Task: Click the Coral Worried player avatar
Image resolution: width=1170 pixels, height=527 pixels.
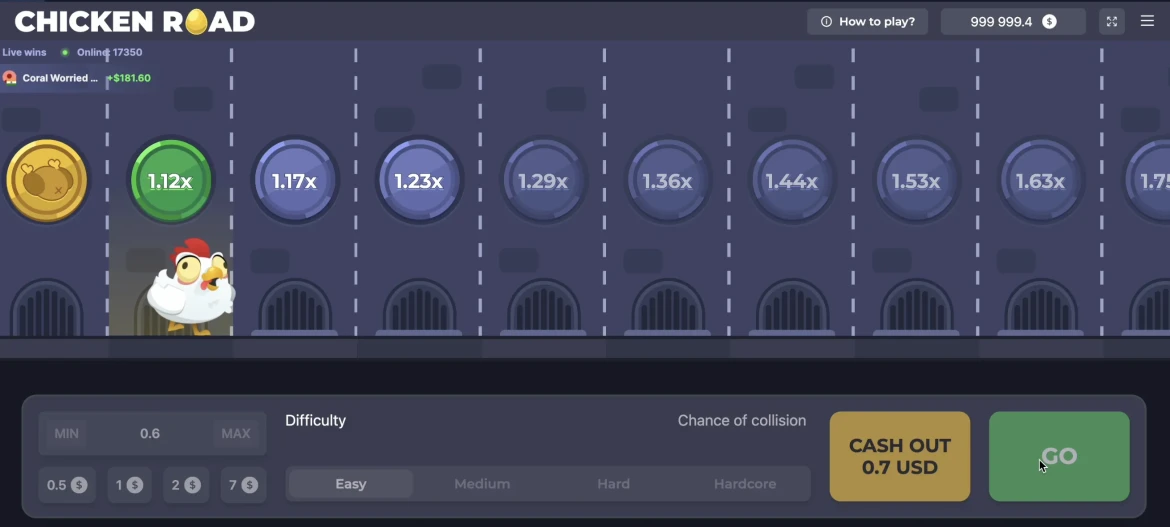Action: [10, 78]
